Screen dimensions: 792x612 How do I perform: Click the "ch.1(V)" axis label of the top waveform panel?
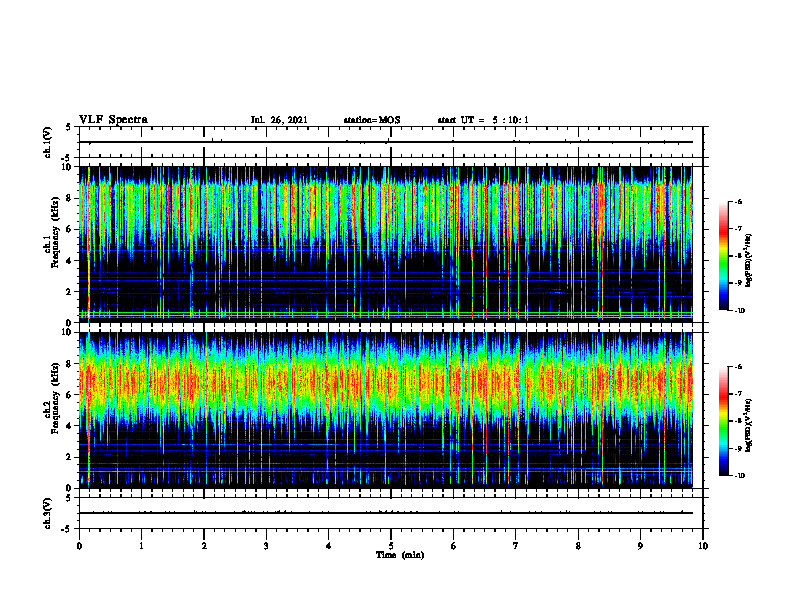tap(47, 142)
